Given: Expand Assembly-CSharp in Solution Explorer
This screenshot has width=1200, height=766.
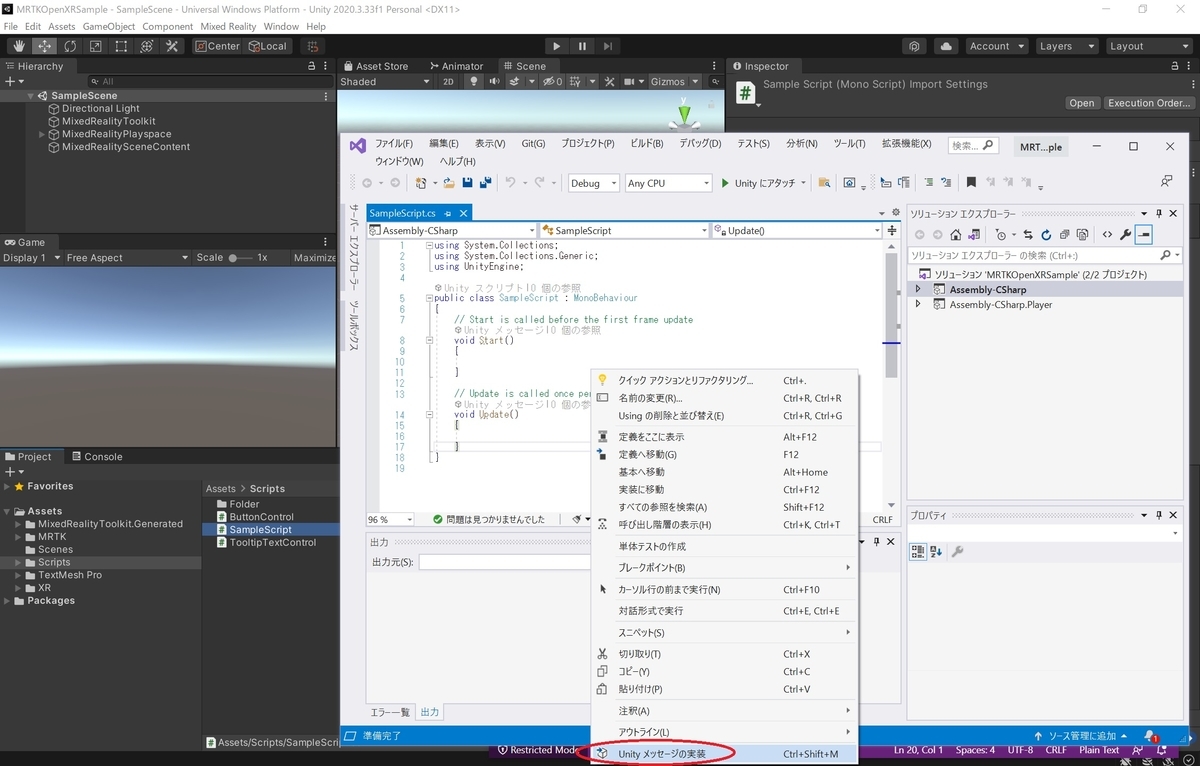Looking at the screenshot, I should tap(917, 289).
